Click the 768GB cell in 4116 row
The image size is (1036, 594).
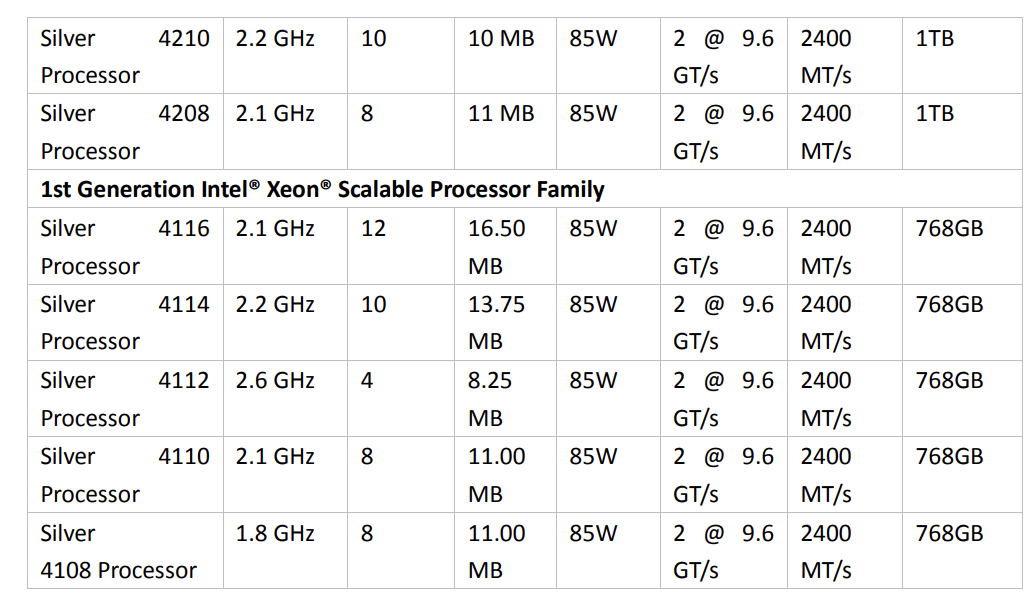click(x=949, y=229)
